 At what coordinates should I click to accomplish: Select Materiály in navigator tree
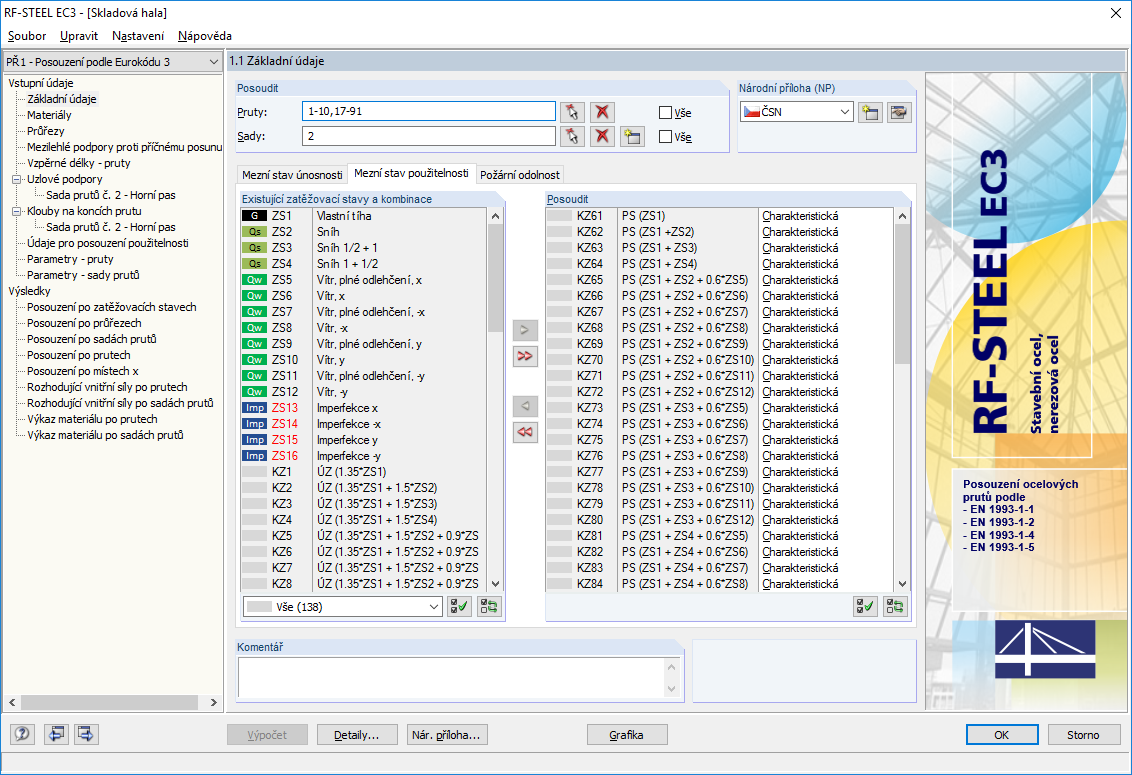click(x=49, y=115)
